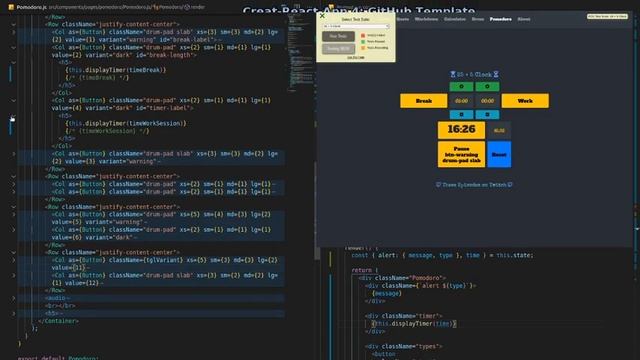Expand the folded Col with className tglVariant

(x=13, y=260)
